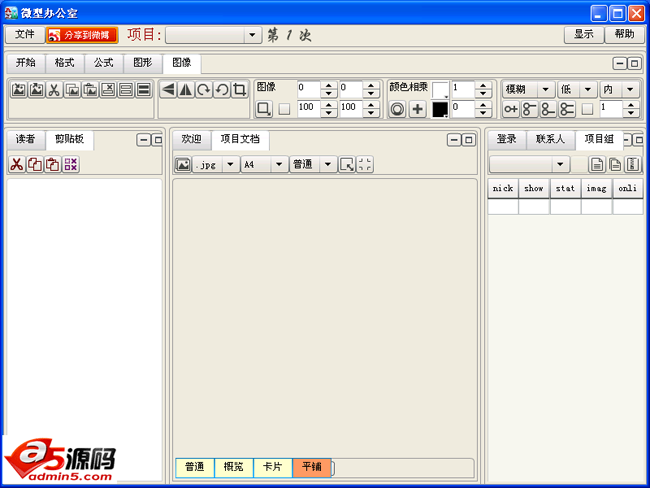
Task: Click the insert image icon in image toolbar
Action: 19,90
